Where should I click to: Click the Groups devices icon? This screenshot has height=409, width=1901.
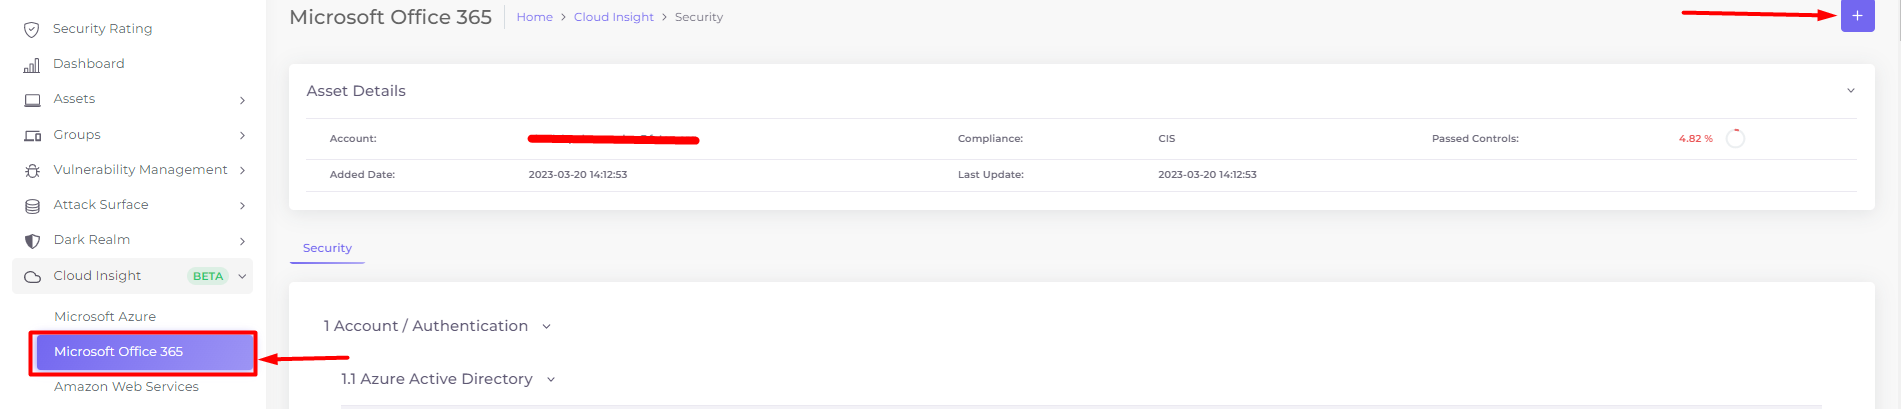pos(32,135)
